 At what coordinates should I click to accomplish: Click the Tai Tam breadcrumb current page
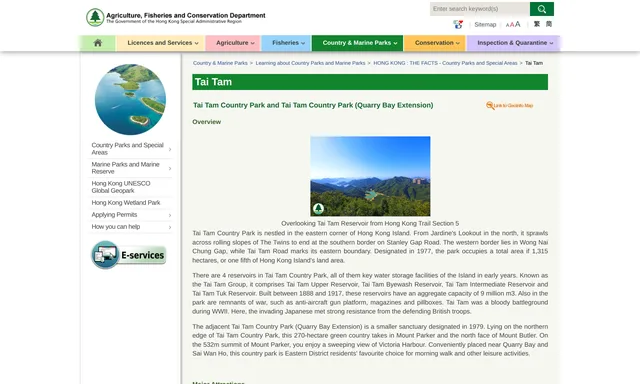click(534, 63)
